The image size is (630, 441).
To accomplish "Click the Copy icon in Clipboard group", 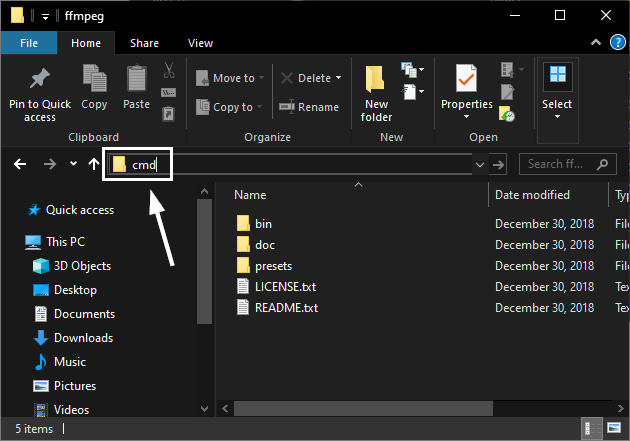I will coord(95,79).
